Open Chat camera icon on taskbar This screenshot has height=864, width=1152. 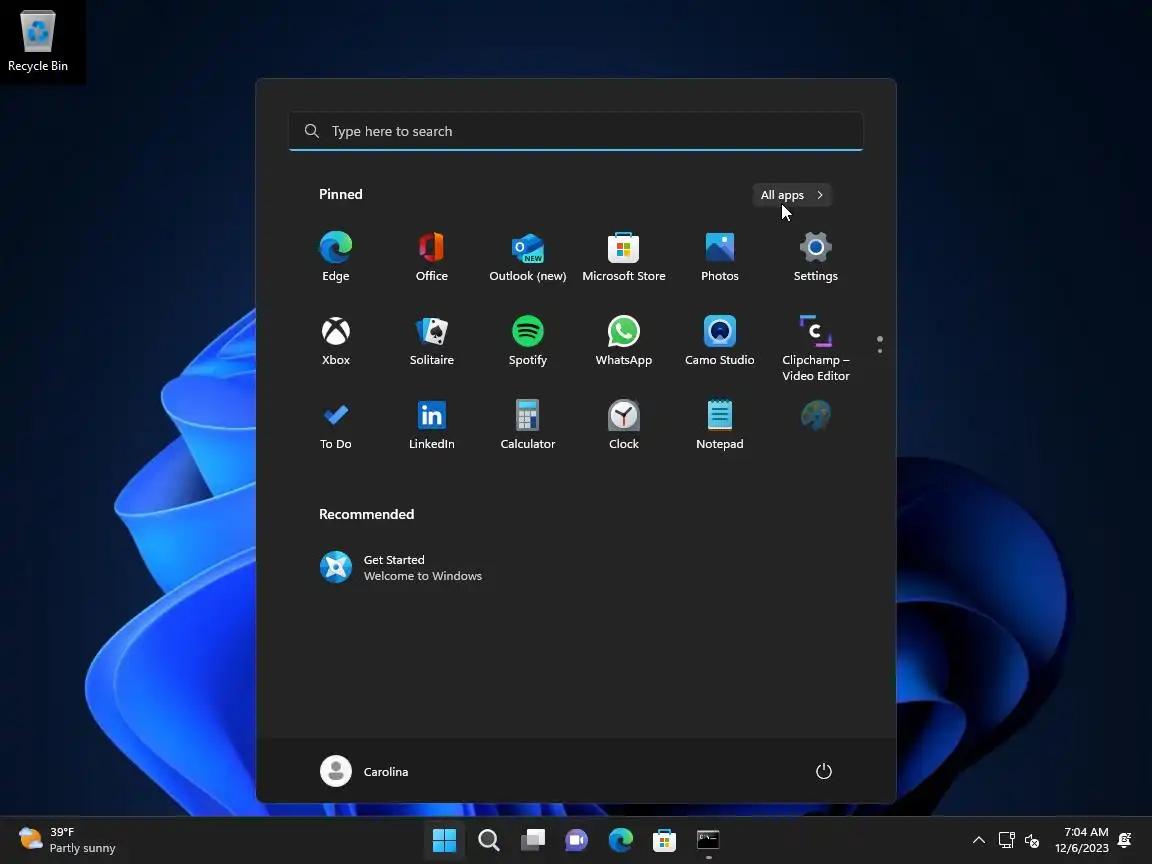pos(577,840)
